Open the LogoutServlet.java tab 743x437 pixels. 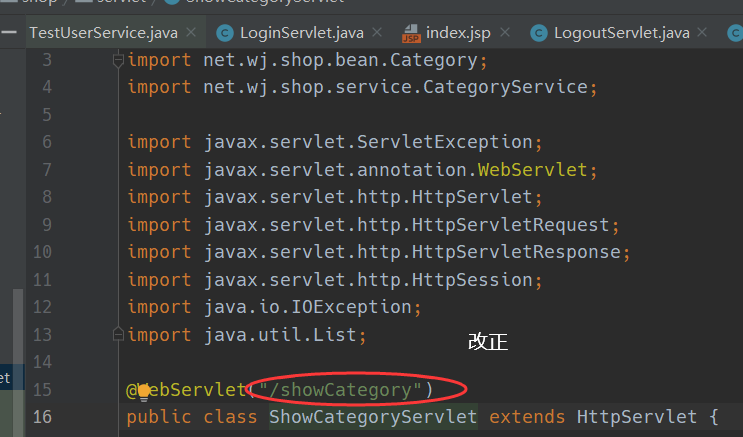(622, 33)
